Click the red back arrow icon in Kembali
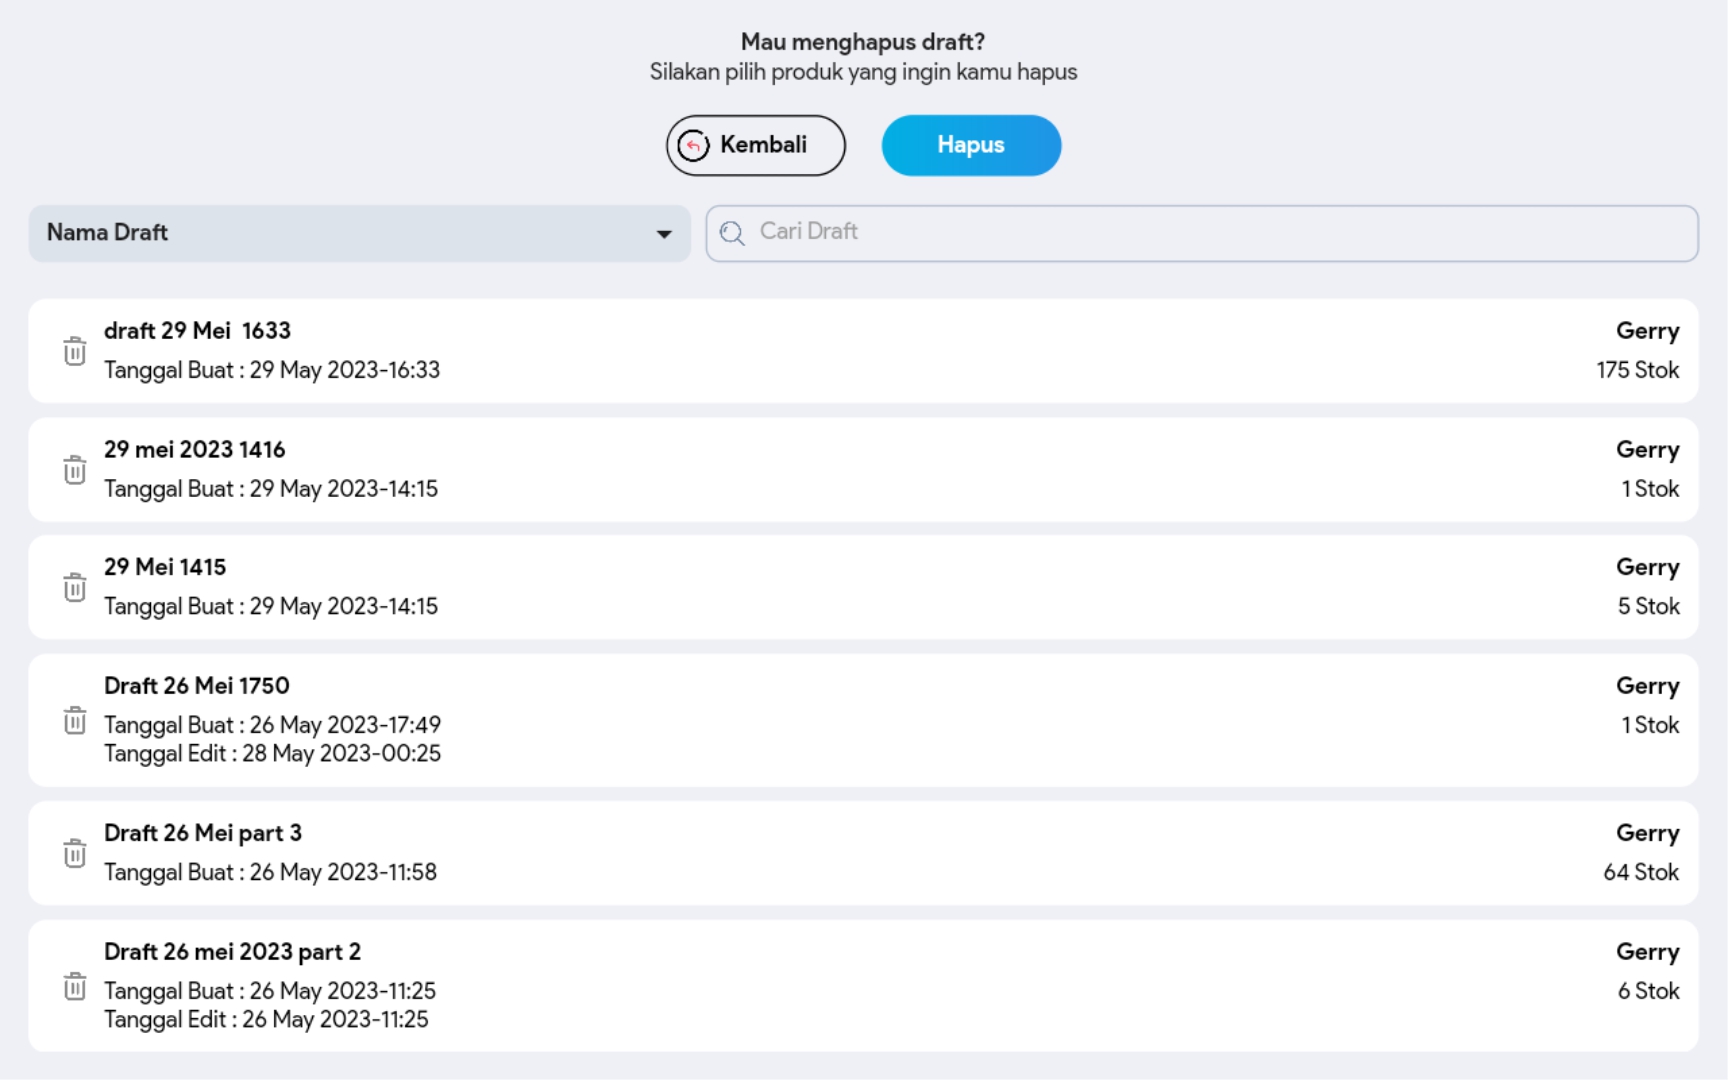Image resolution: width=1728 pixels, height=1080 pixels. click(x=693, y=146)
